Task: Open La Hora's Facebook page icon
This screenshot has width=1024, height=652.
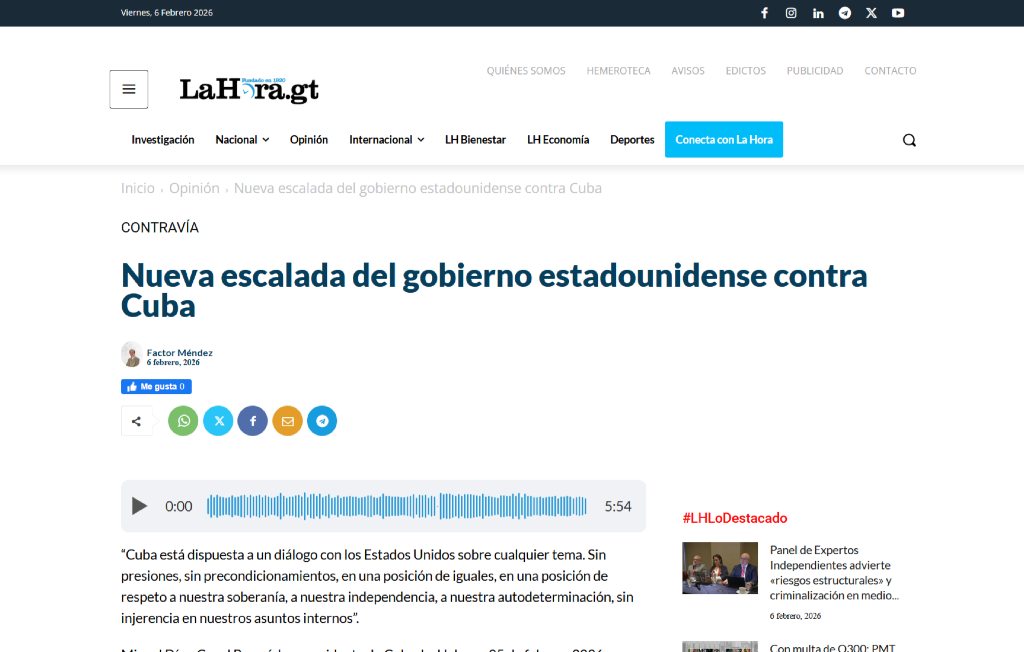Action: point(764,12)
